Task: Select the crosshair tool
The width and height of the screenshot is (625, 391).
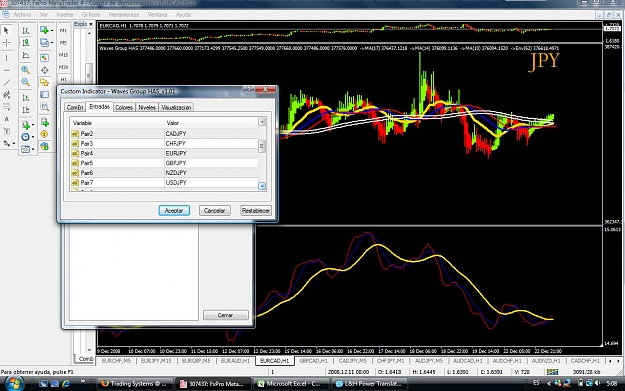Action: [x=6, y=43]
